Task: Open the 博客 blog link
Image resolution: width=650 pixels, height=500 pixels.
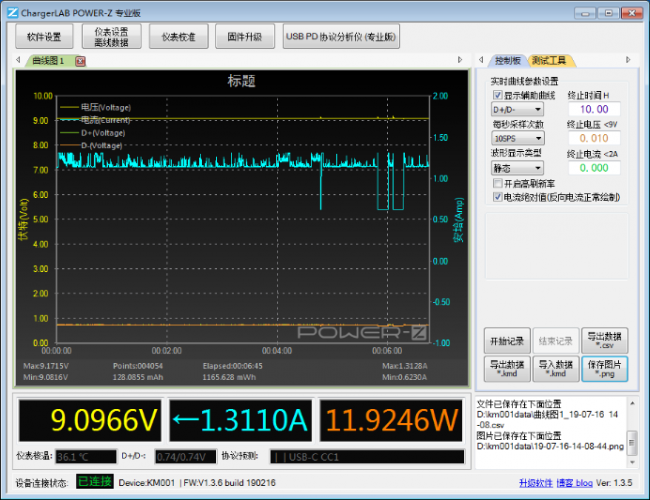Action: click(x=575, y=483)
